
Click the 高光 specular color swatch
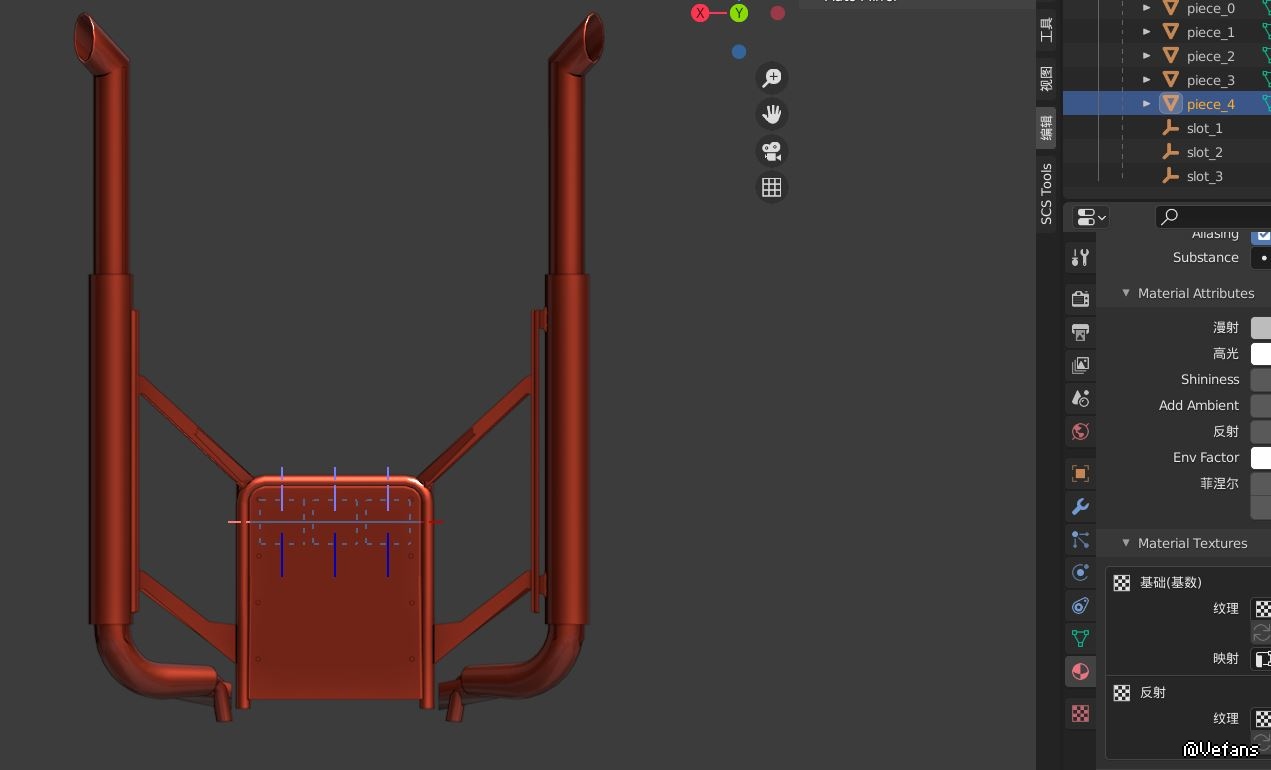tap(1261, 354)
